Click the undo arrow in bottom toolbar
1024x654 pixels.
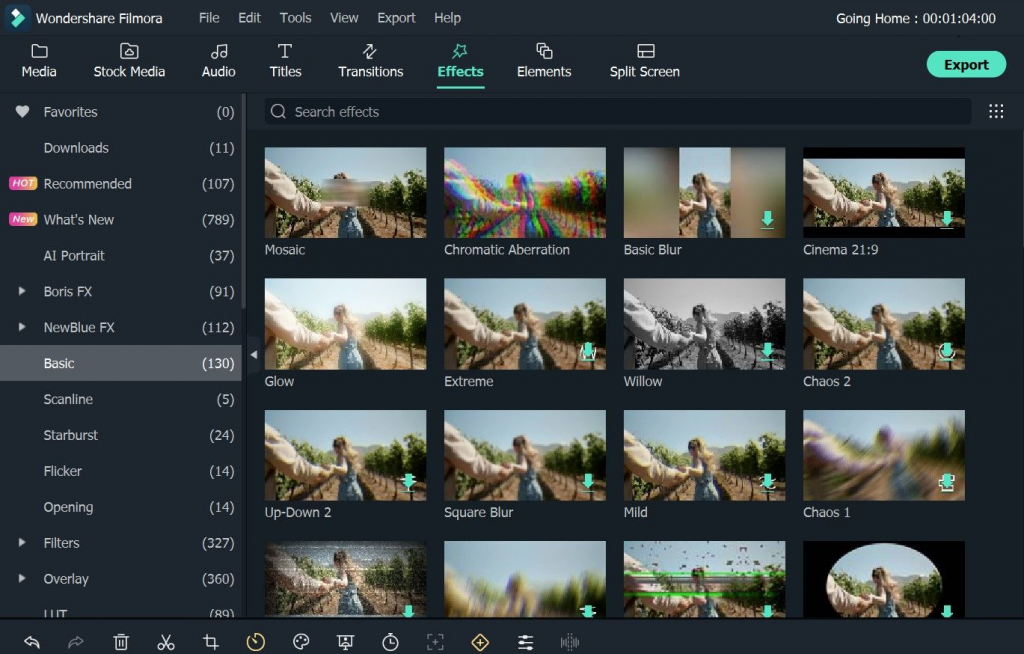click(x=31, y=642)
